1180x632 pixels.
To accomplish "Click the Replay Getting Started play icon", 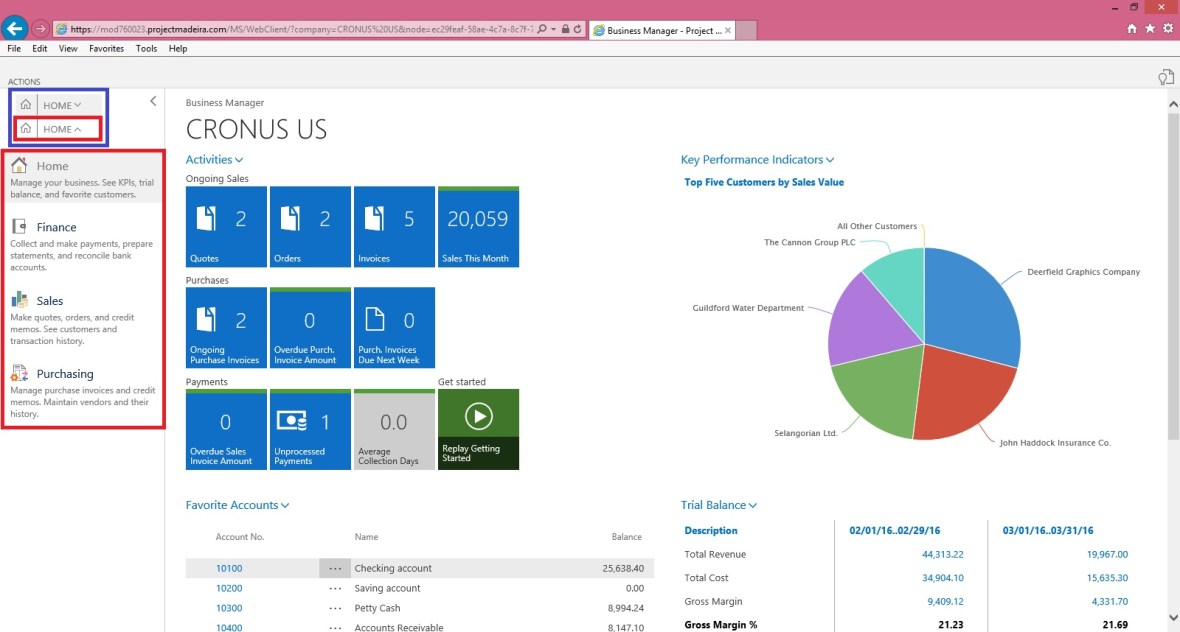I will [x=478, y=415].
